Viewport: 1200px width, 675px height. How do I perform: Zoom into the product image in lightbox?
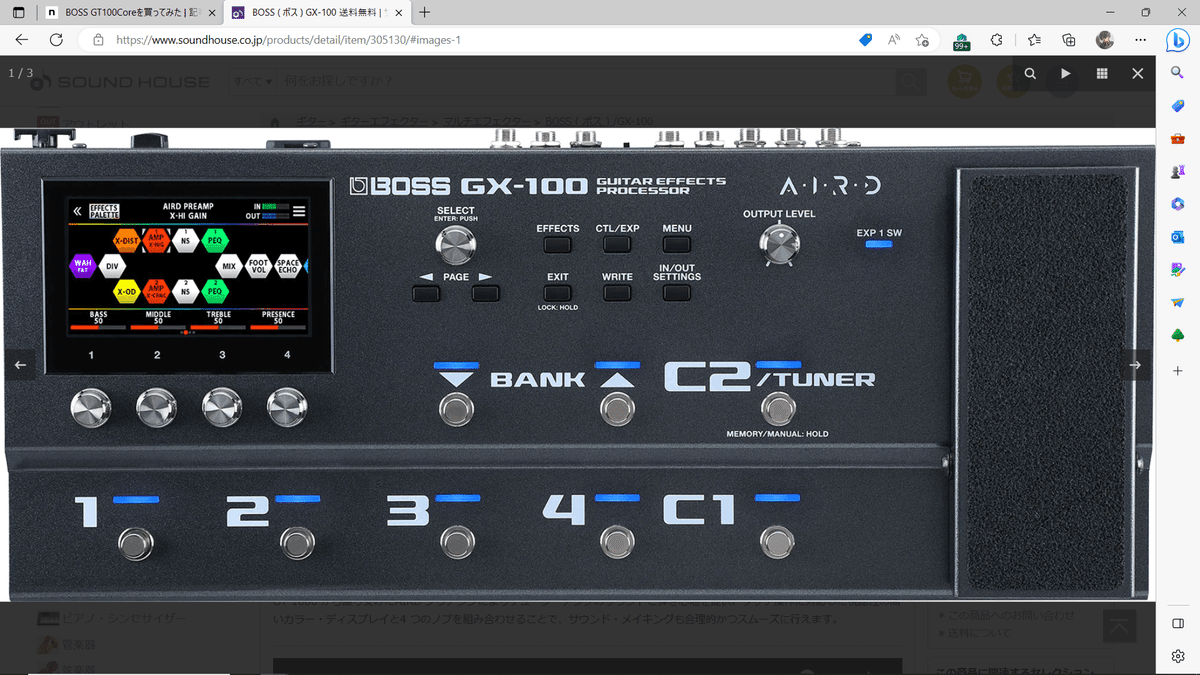tap(1030, 74)
